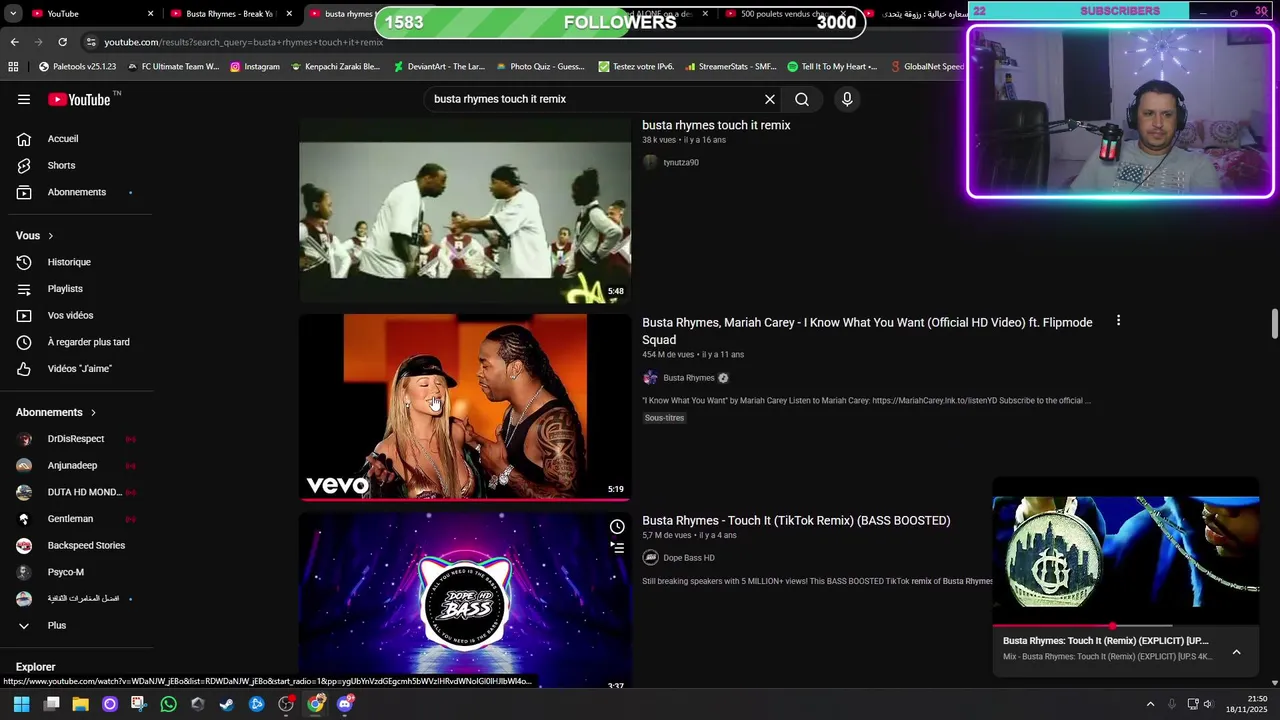1280x720 pixels.
Task: Open Touch It (TikTok Remix) title
Action: click(796, 520)
